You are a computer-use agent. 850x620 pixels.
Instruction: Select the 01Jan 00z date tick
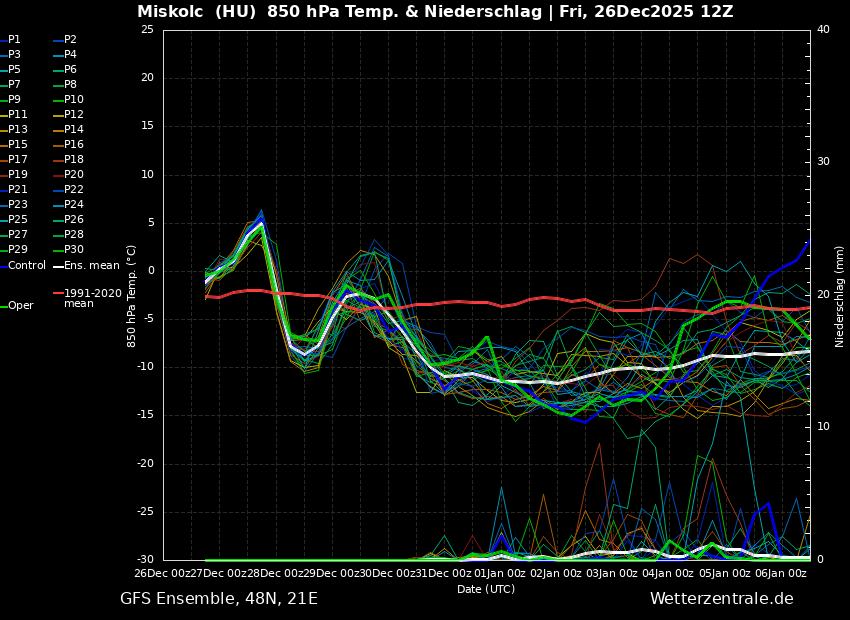coord(499,573)
